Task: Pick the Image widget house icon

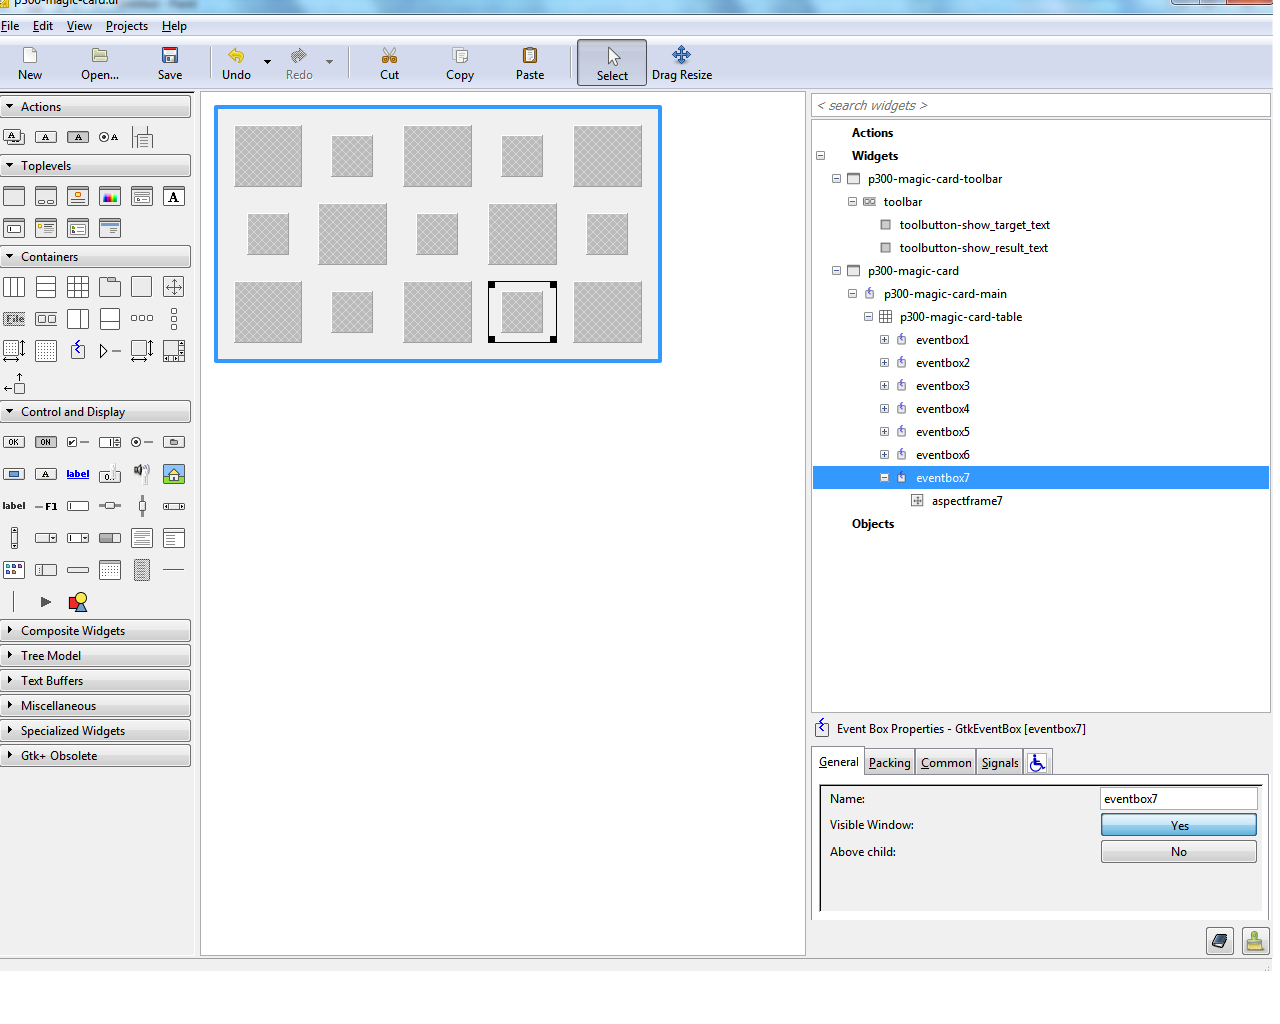Action: click(174, 474)
